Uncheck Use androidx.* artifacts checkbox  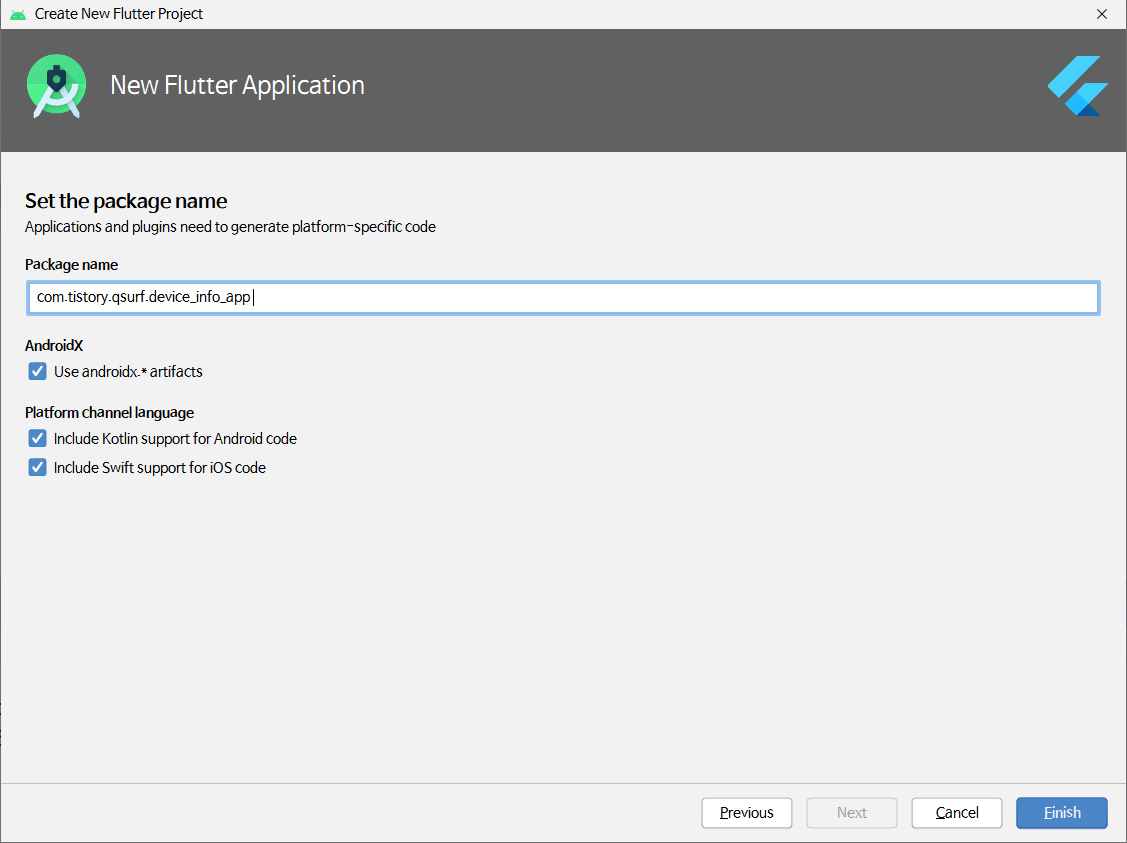37,372
